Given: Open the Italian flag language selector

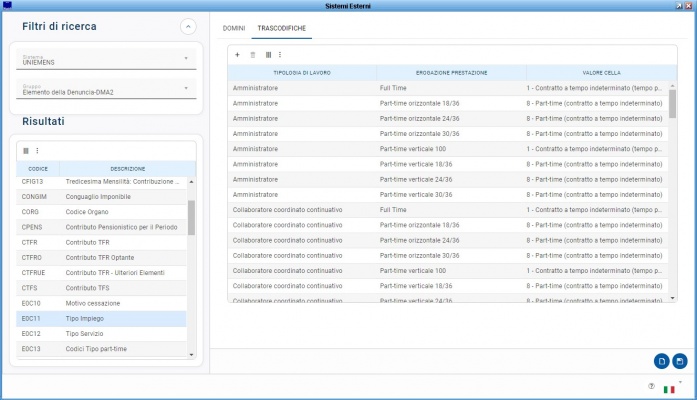Looking at the screenshot, I should click(669, 387).
